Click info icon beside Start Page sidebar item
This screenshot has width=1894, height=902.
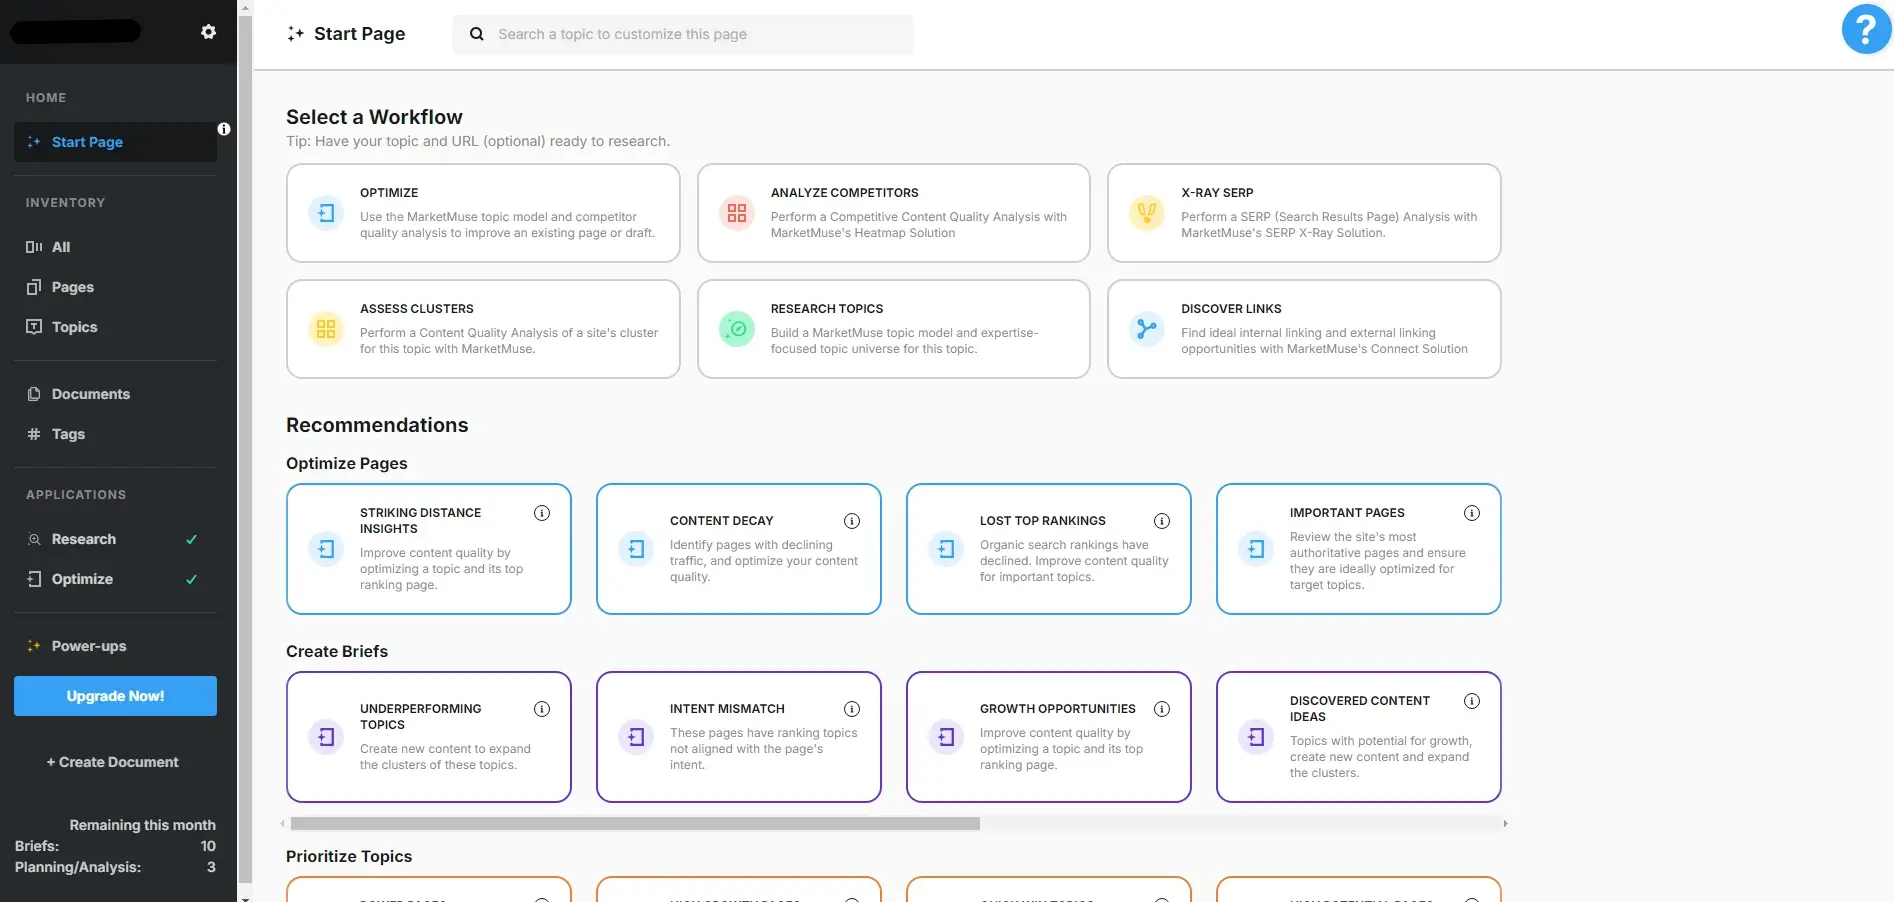(x=224, y=129)
